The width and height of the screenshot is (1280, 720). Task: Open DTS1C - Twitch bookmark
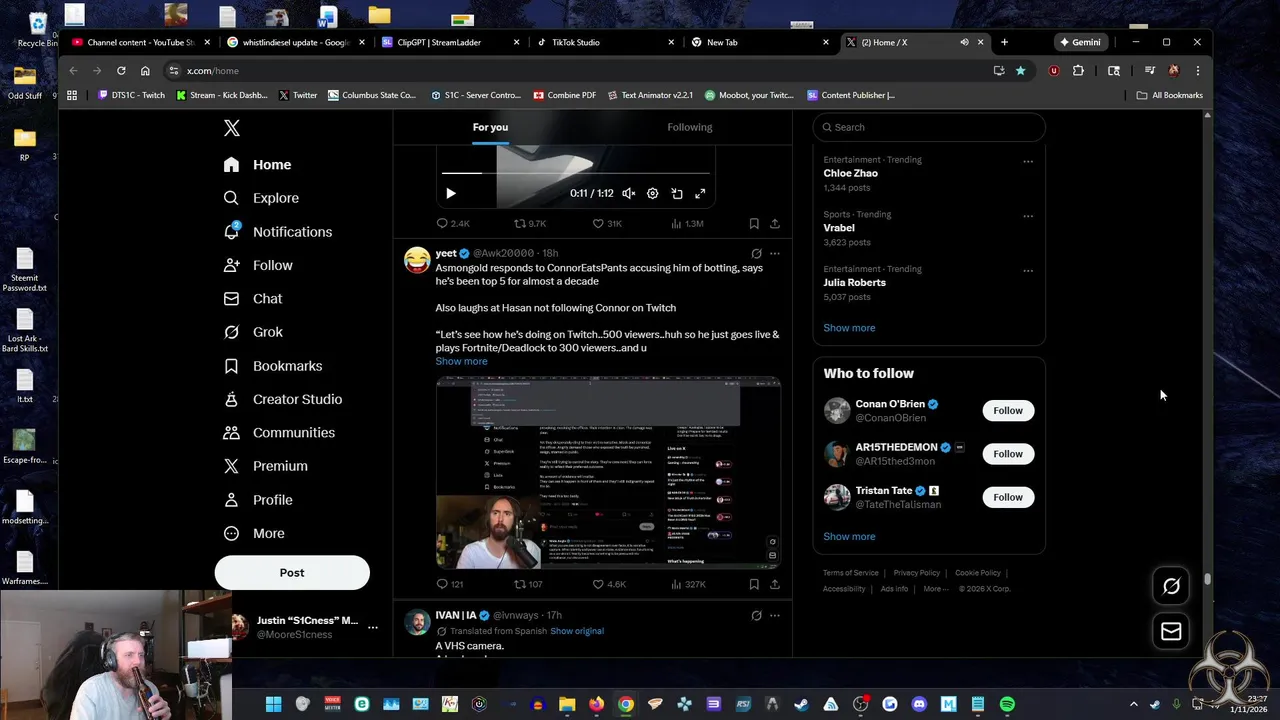point(131,95)
